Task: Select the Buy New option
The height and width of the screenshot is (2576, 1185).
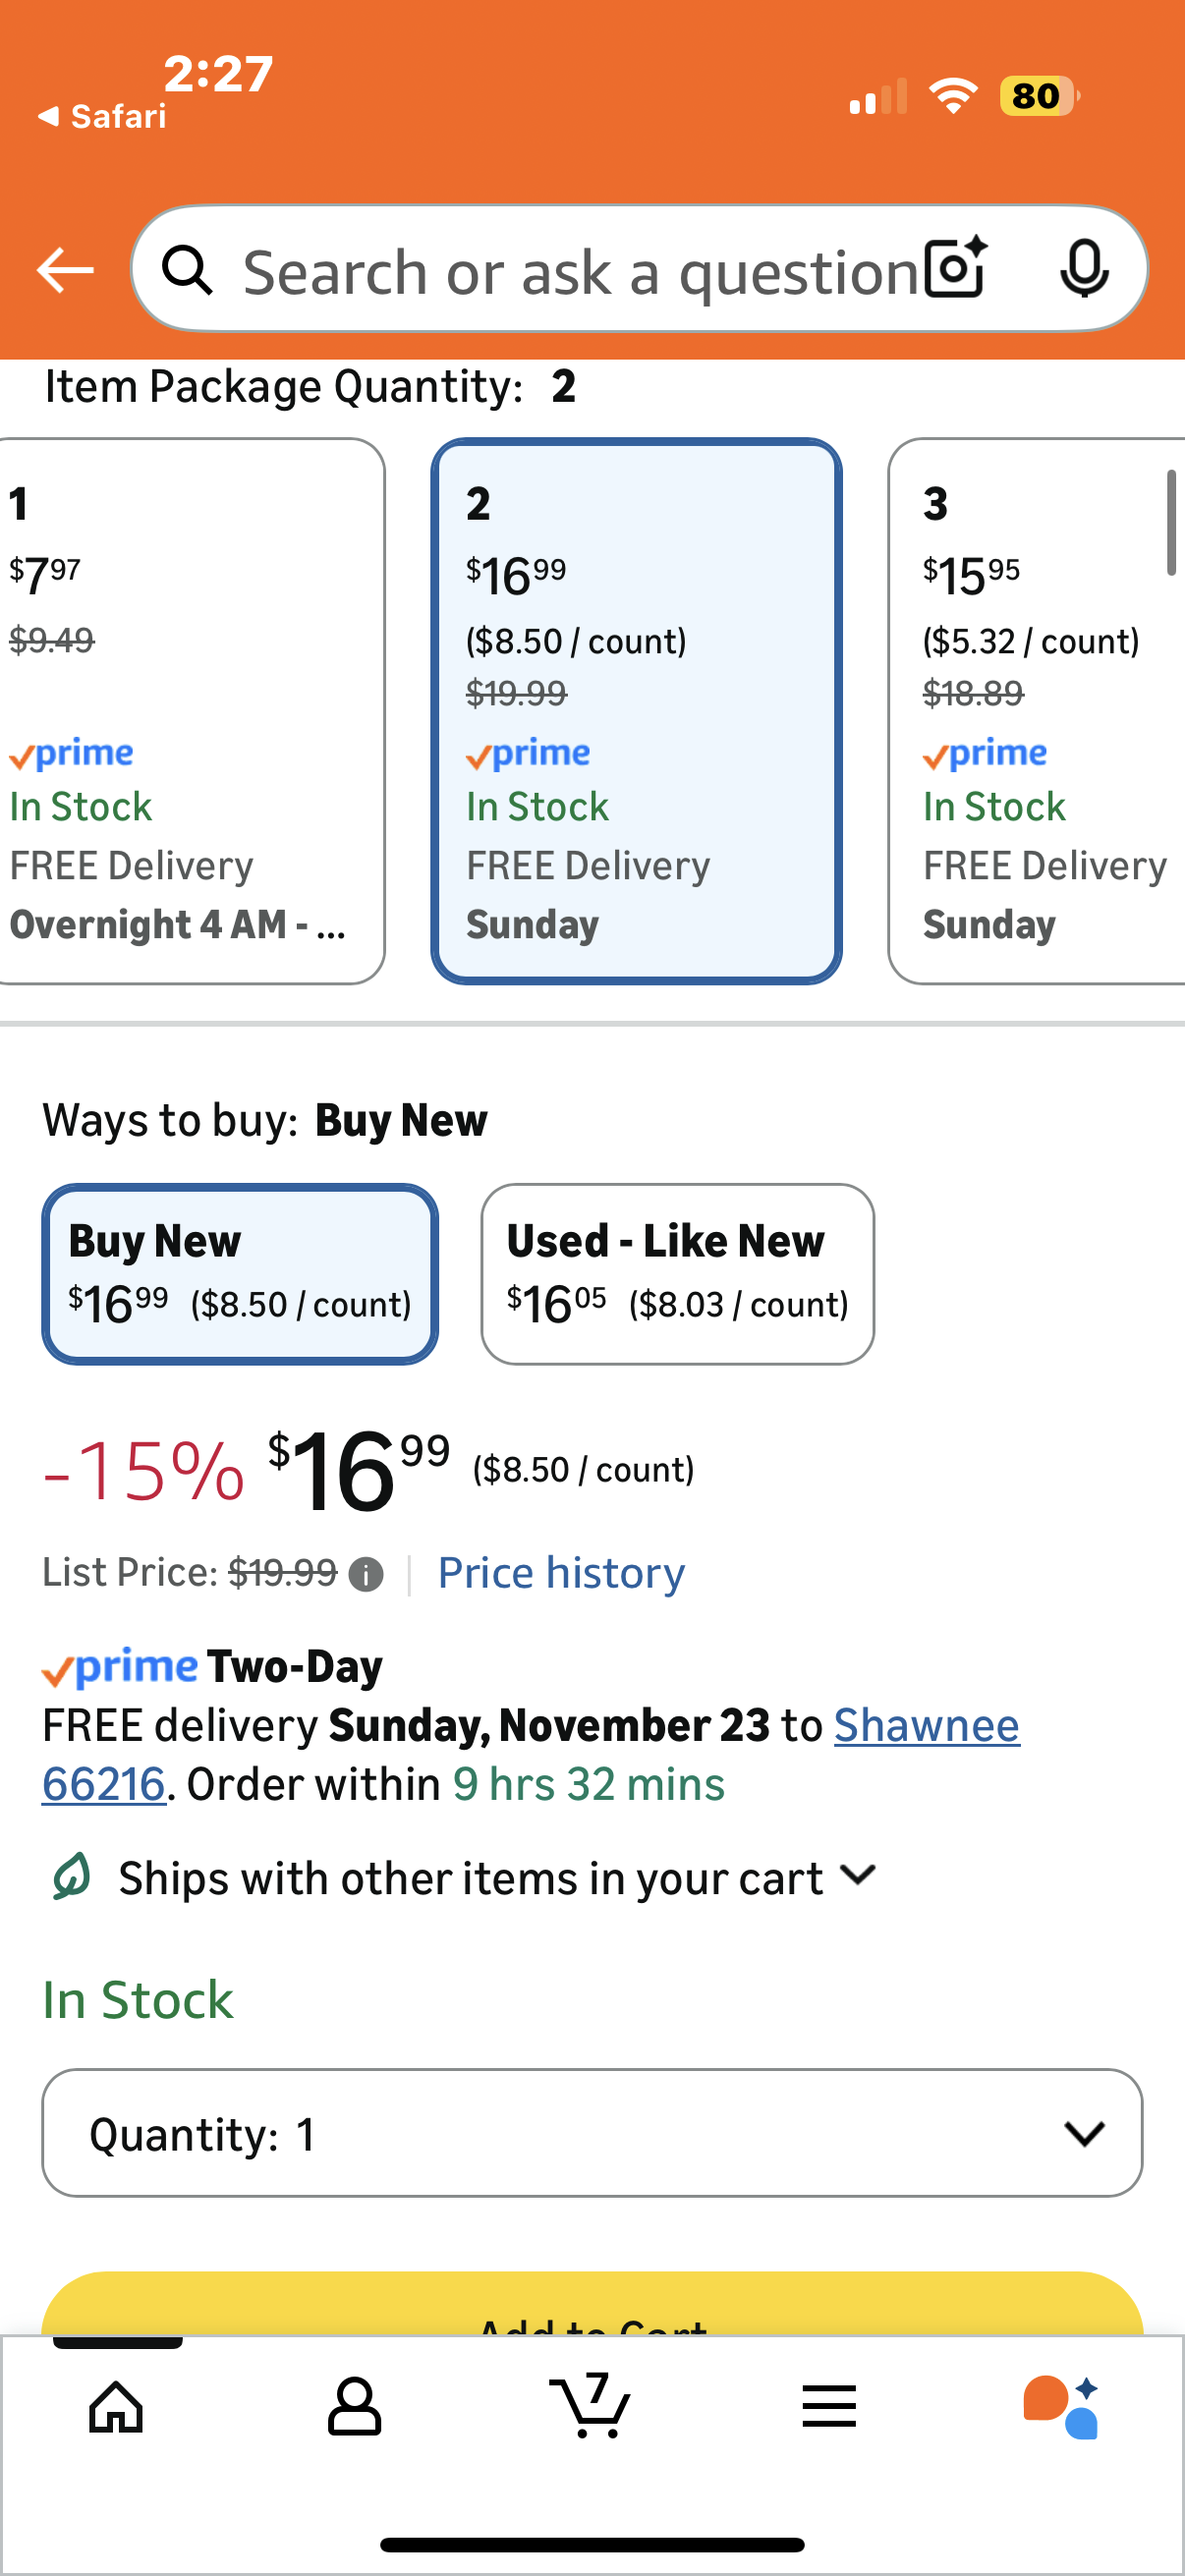Action: coord(240,1274)
